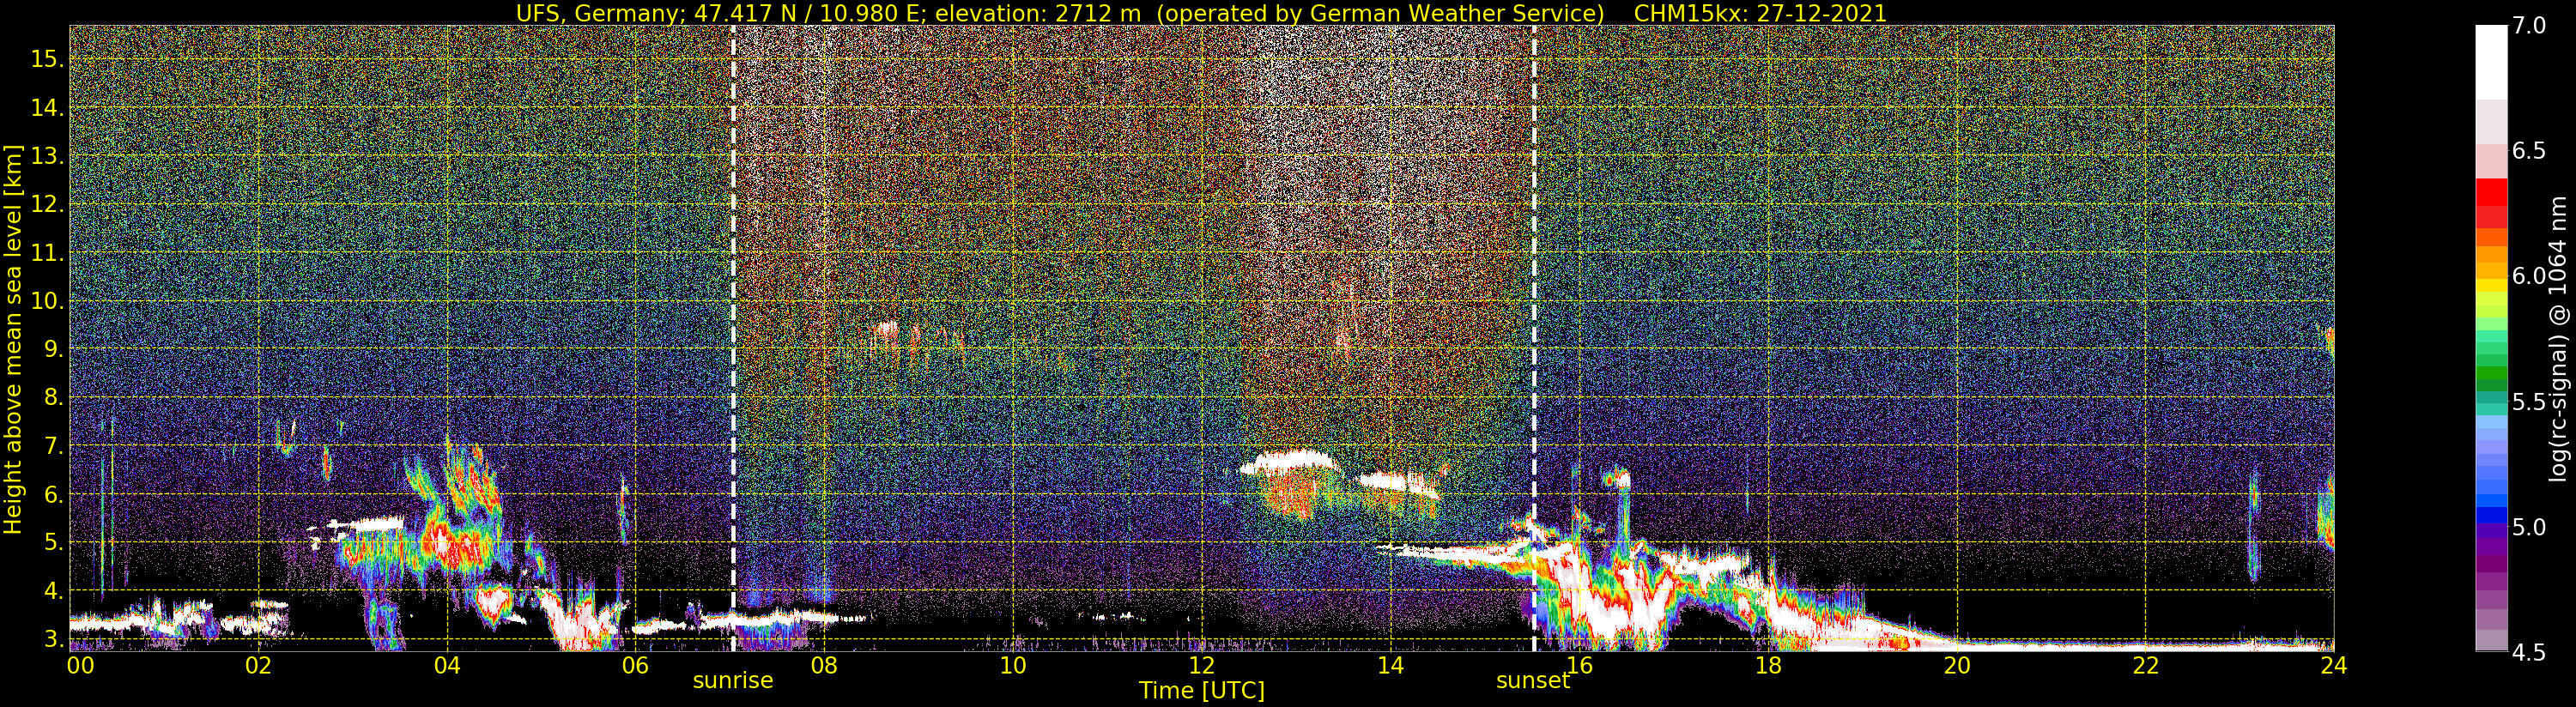Click the colorbar value '5.0'
2576x707 pixels.
coord(2529,527)
